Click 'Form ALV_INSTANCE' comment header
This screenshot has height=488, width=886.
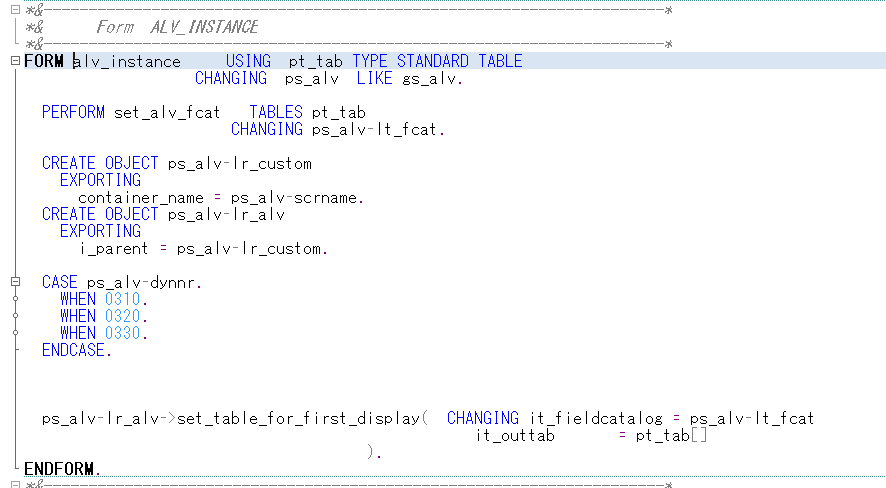177,27
